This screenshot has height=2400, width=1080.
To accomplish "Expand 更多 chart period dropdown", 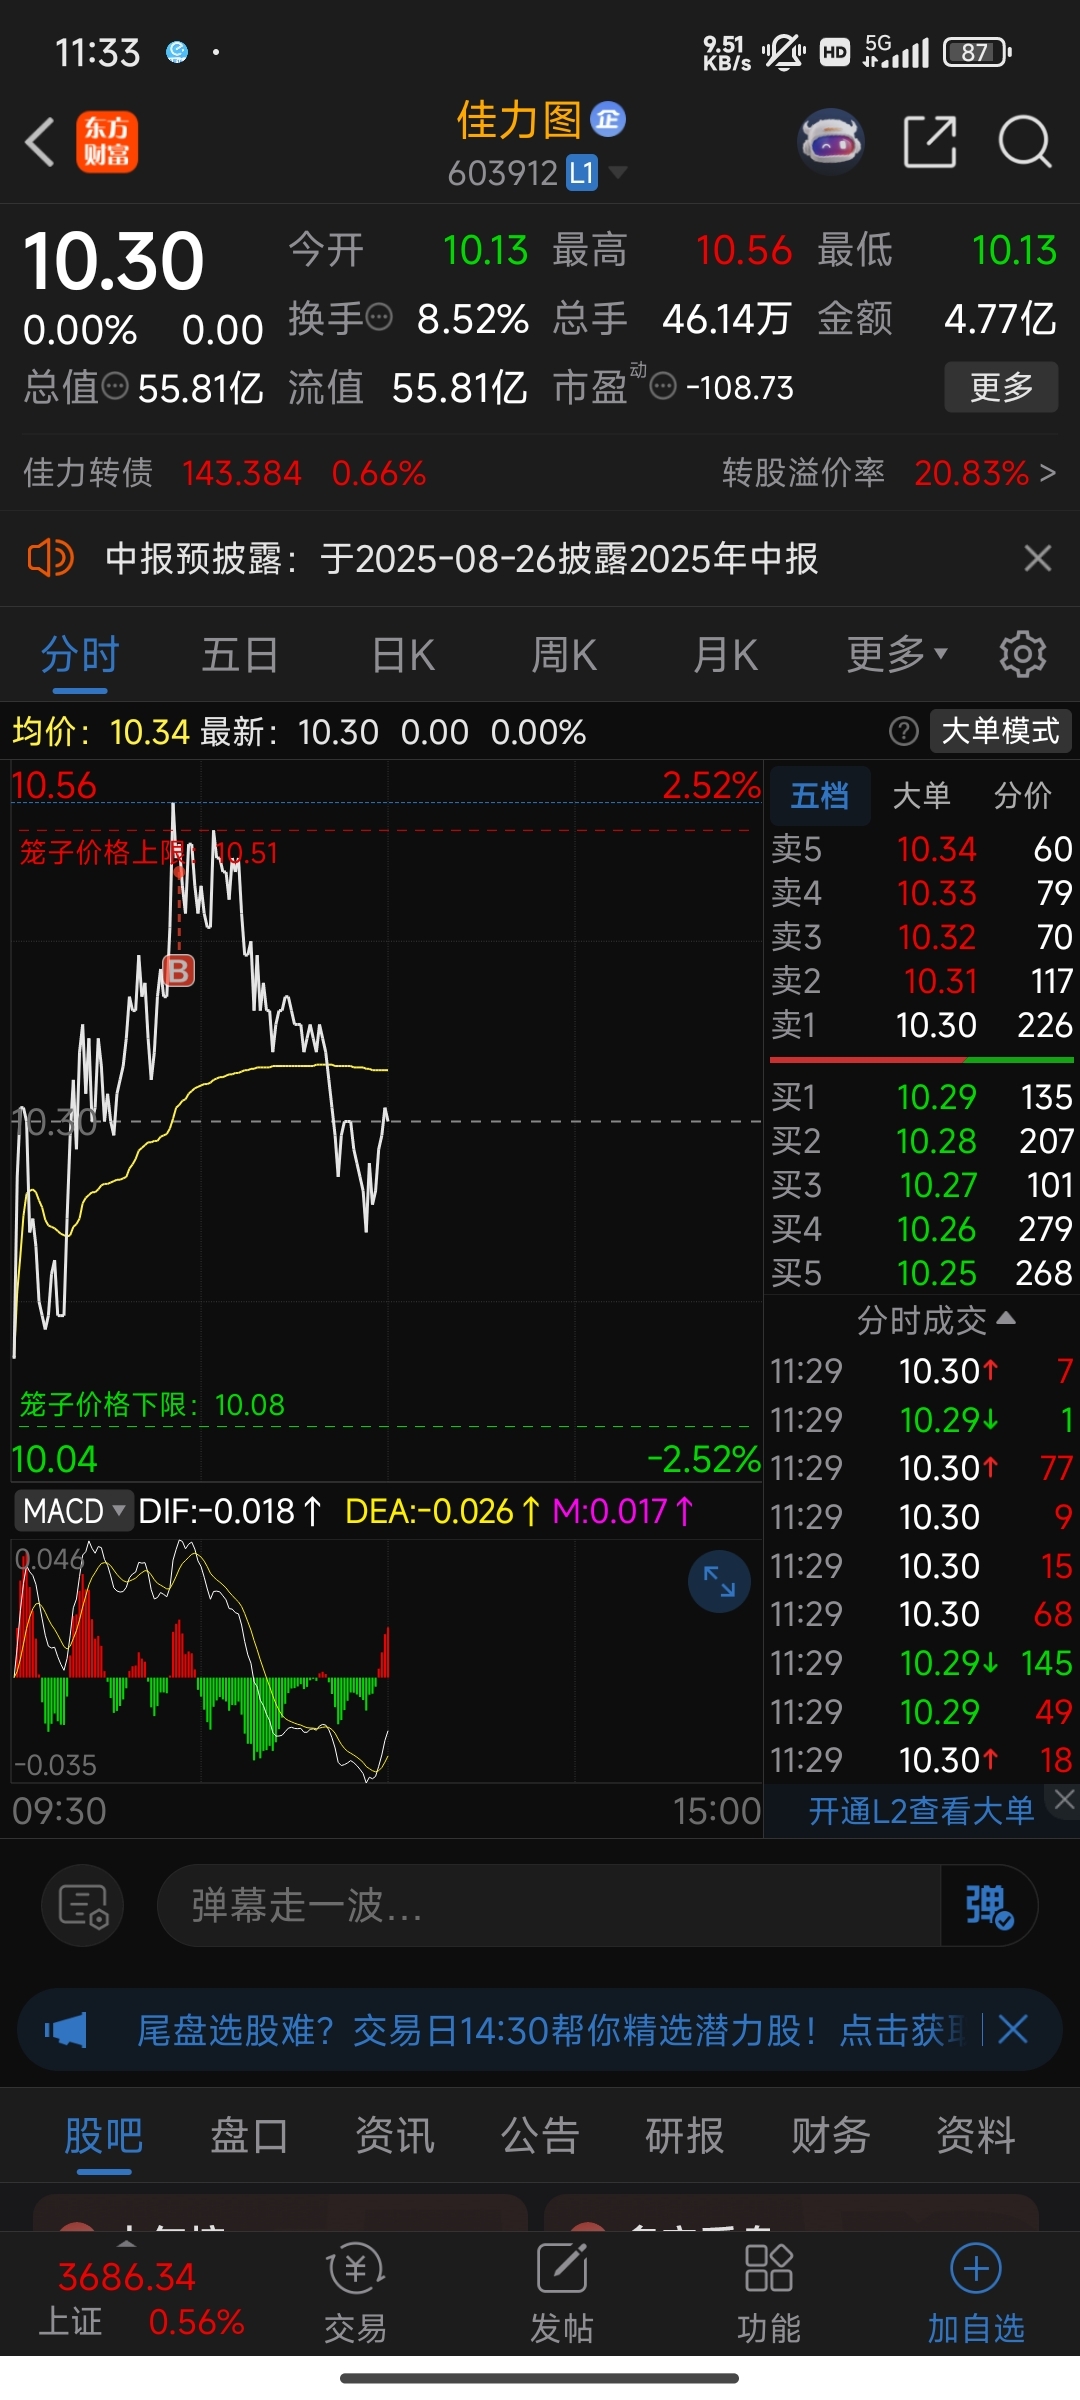I will [x=897, y=656].
